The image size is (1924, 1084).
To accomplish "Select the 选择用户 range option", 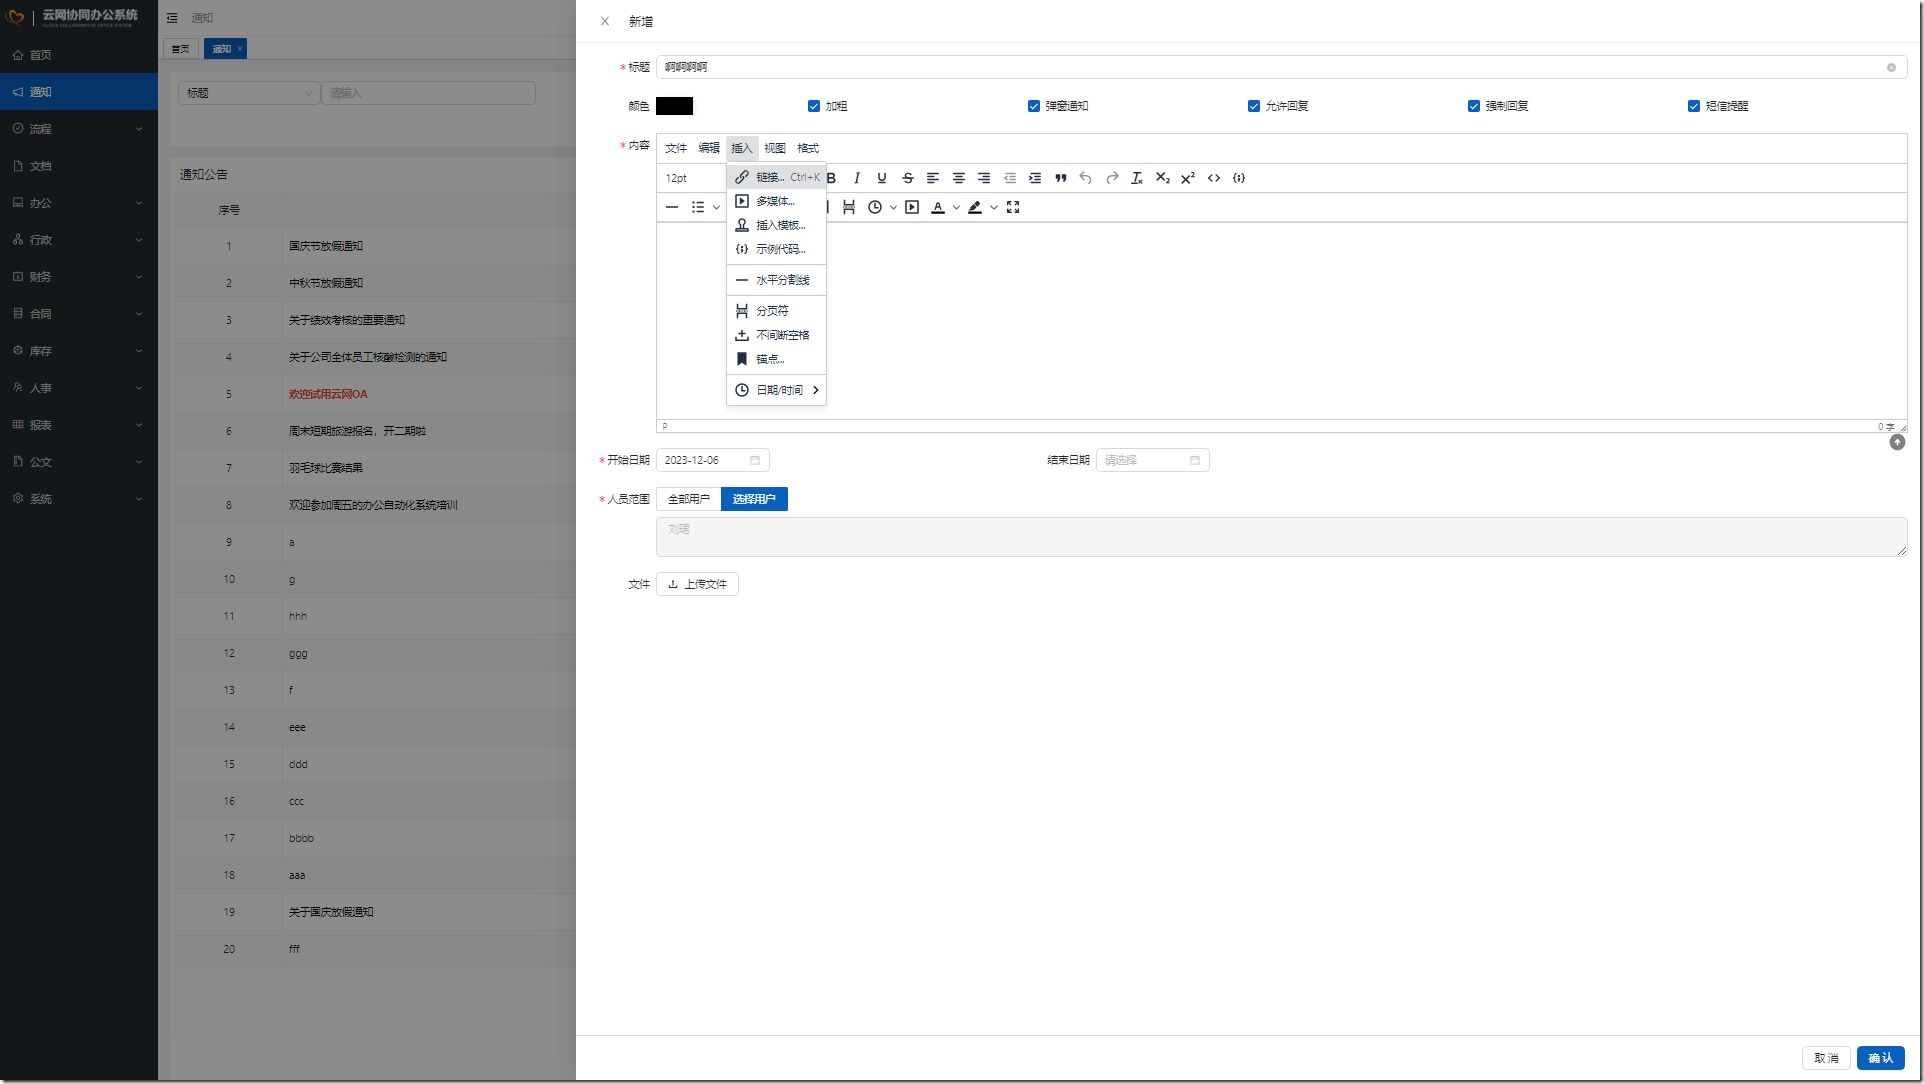I will pyautogui.click(x=754, y=499).
